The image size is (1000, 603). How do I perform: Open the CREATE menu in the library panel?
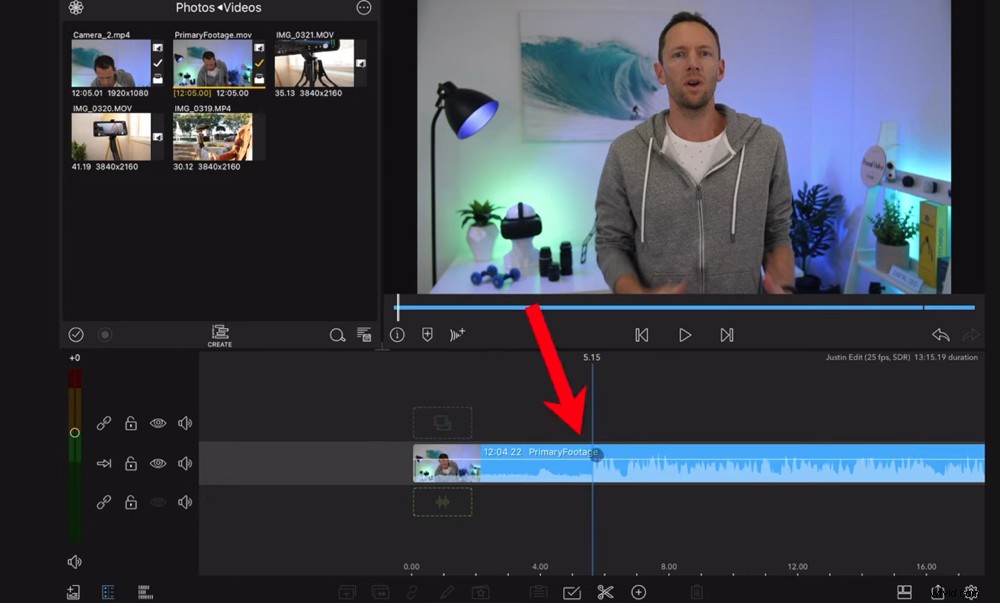[x=218, y=335]
